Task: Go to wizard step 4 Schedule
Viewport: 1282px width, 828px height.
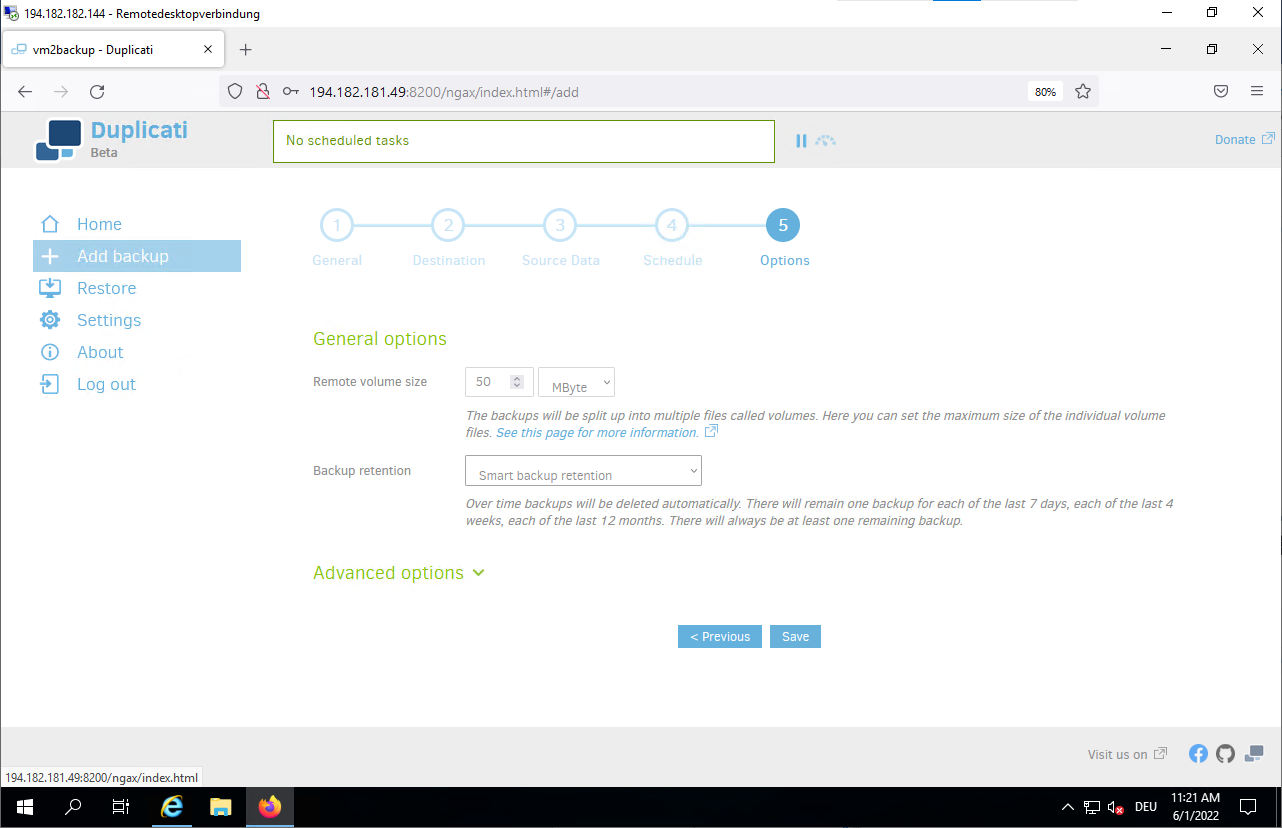Action: [x=672, y=226]
